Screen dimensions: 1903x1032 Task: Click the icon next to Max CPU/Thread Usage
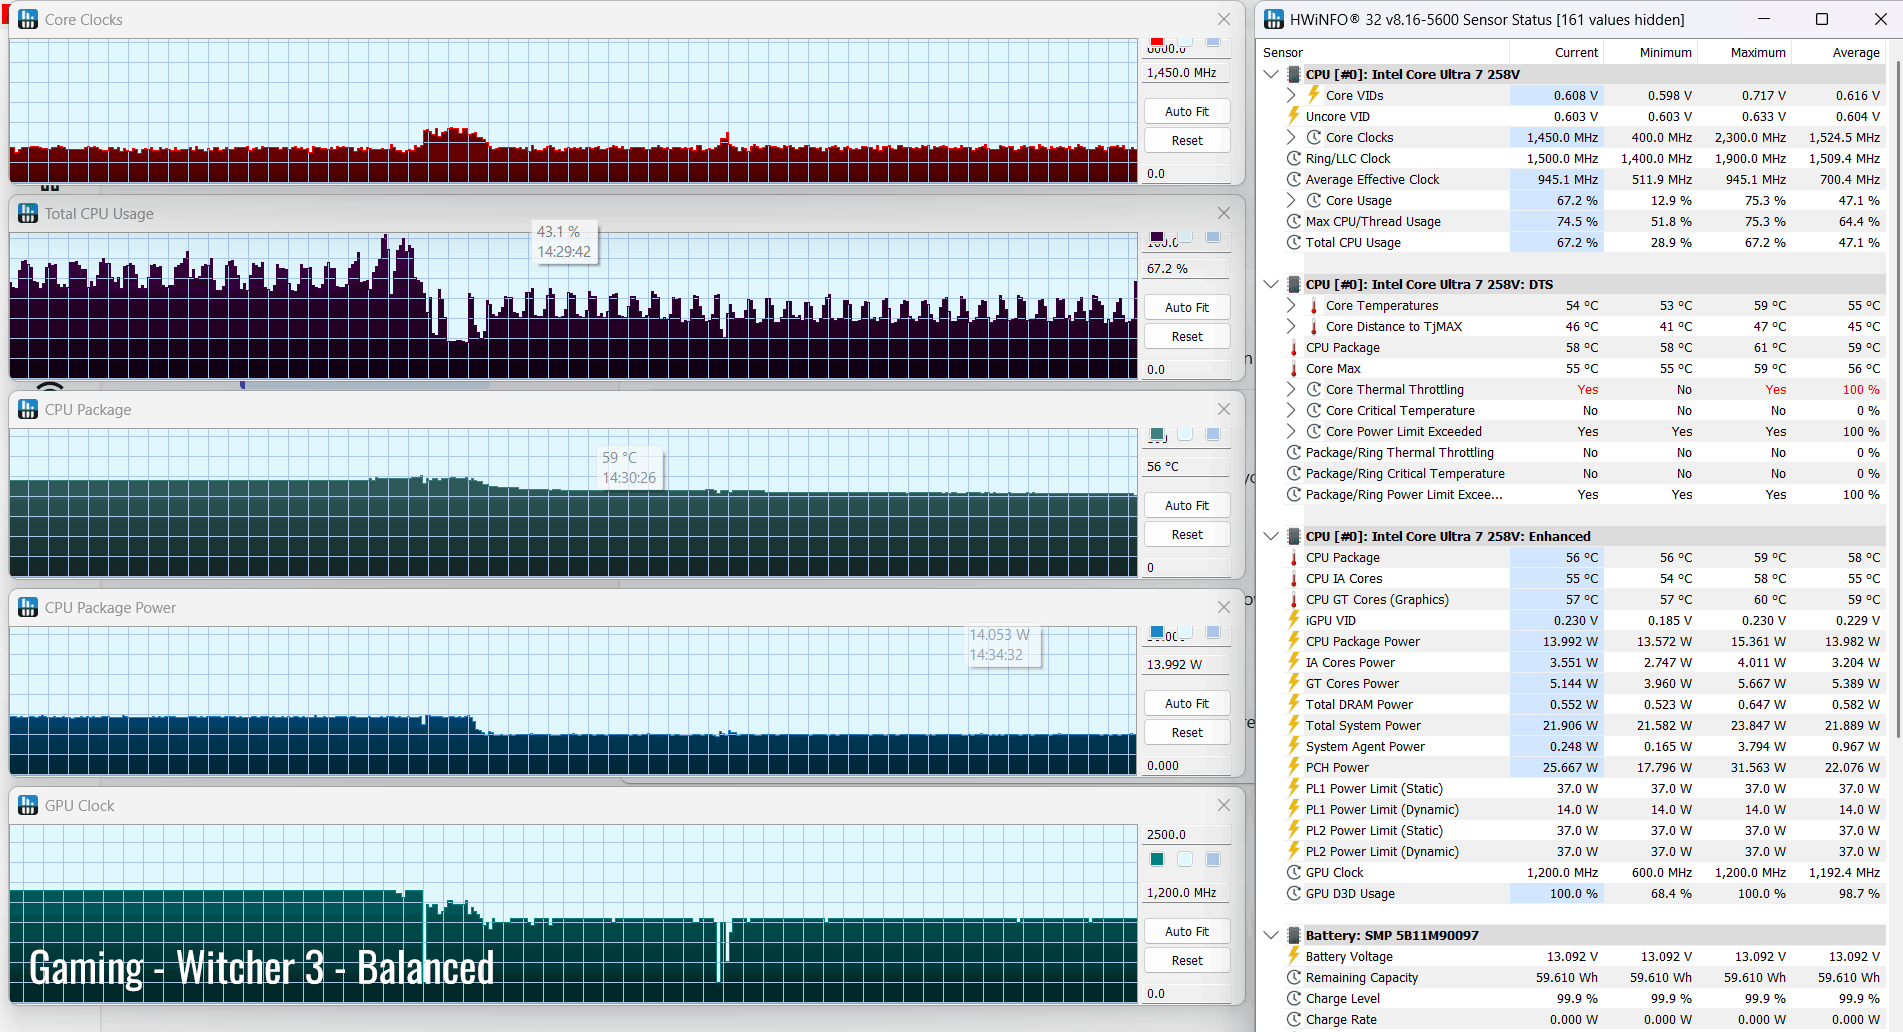pyautogui.click(x=1293, y=221)
